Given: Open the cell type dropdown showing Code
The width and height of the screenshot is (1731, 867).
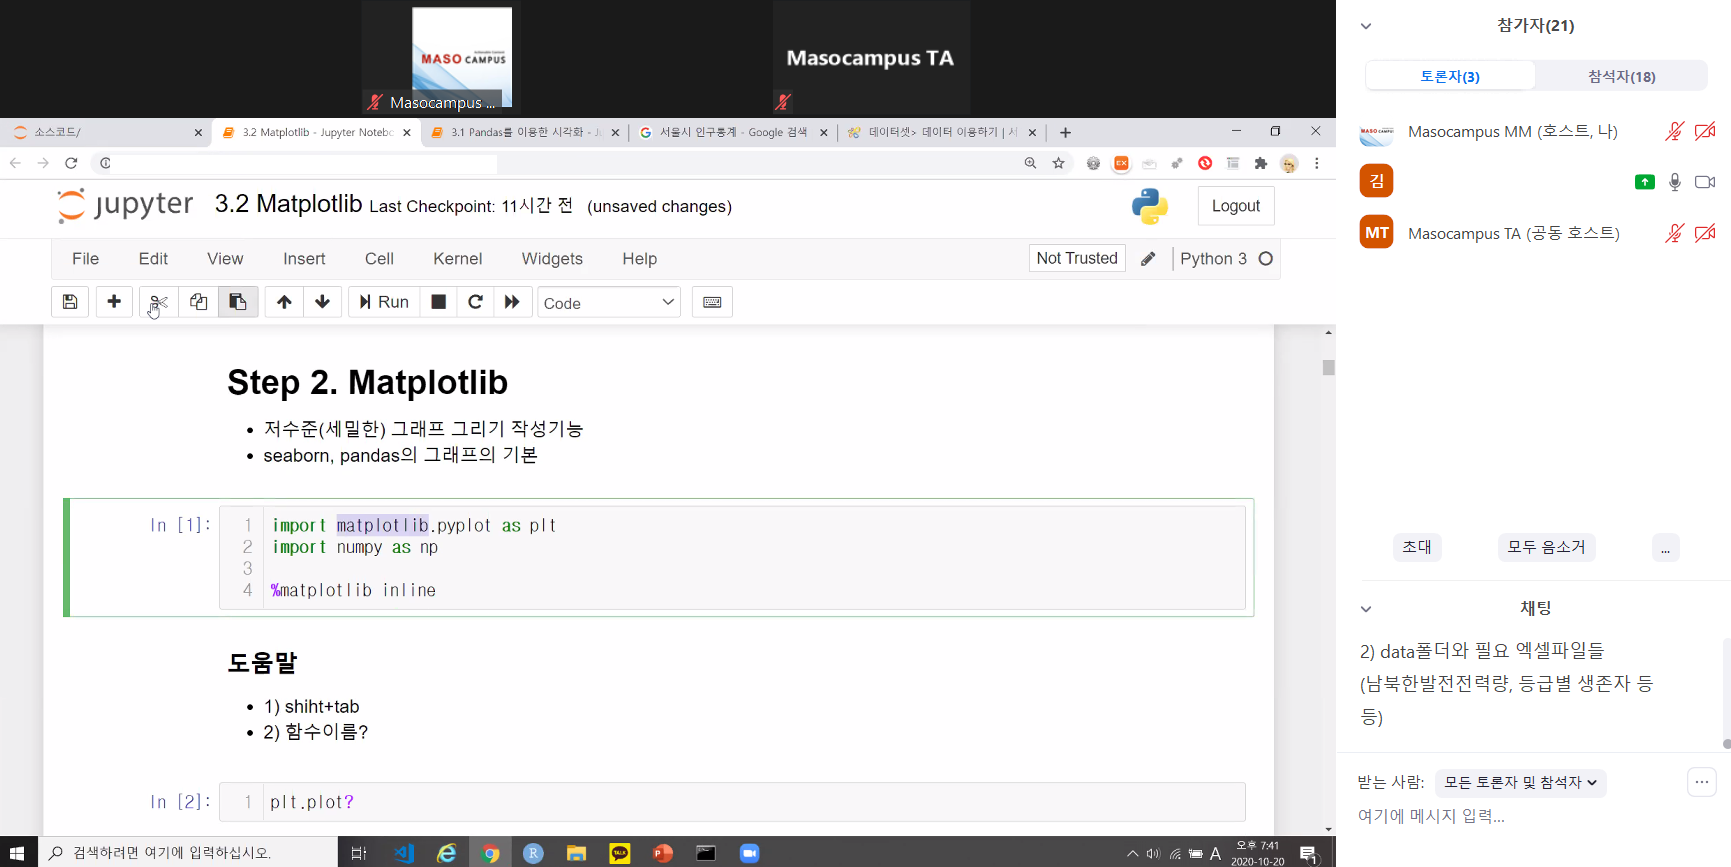Looking at the screenshot, I should coord(608,303).
